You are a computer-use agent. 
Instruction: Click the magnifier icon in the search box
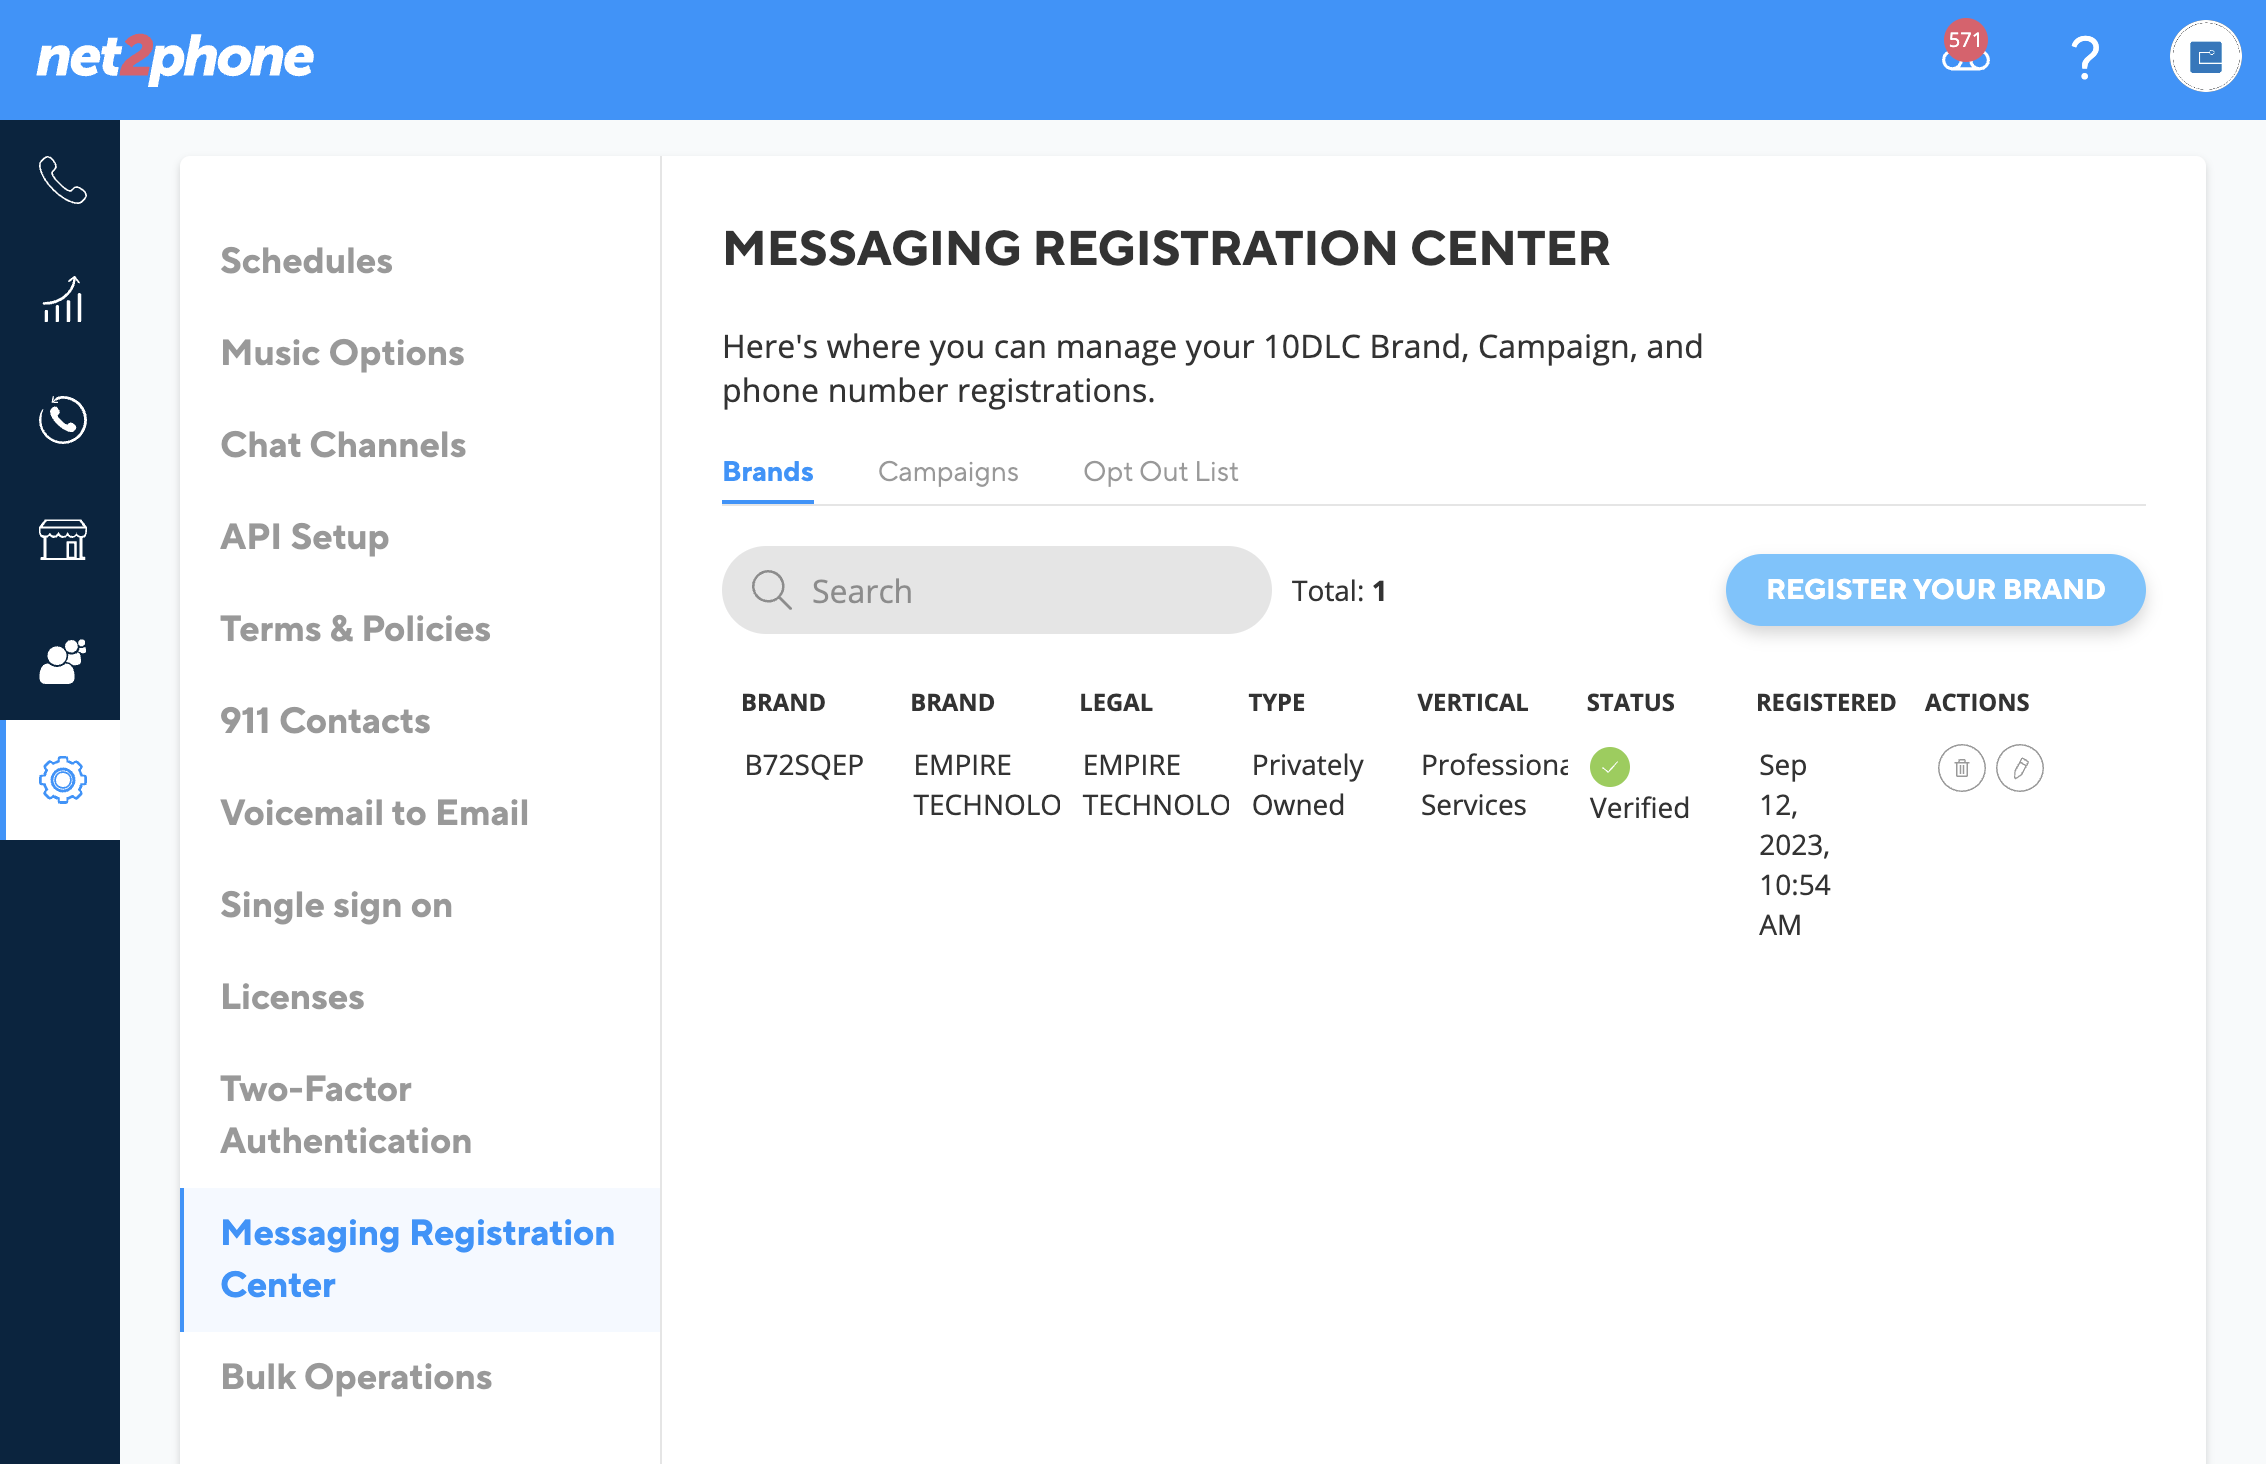coord(771,590)
